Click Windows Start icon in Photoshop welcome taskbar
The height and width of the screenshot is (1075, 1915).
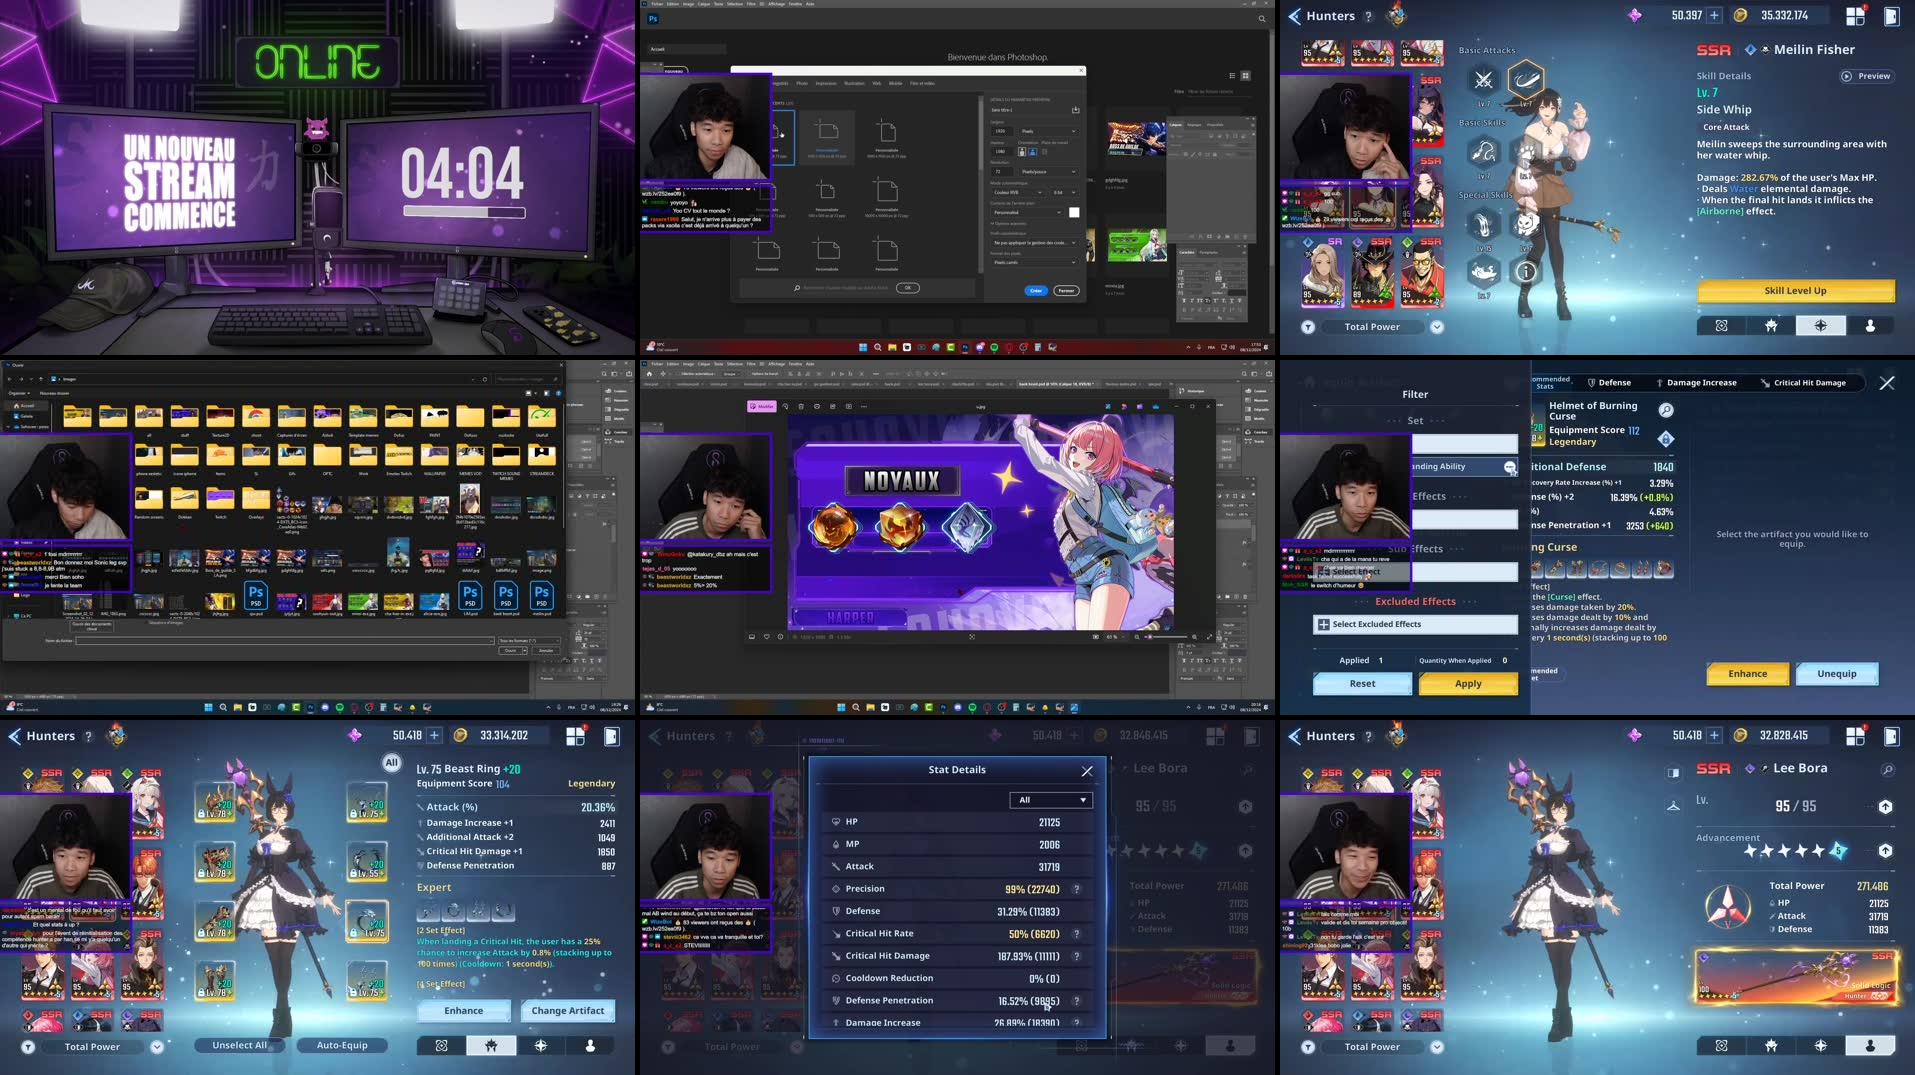(862, 347)
